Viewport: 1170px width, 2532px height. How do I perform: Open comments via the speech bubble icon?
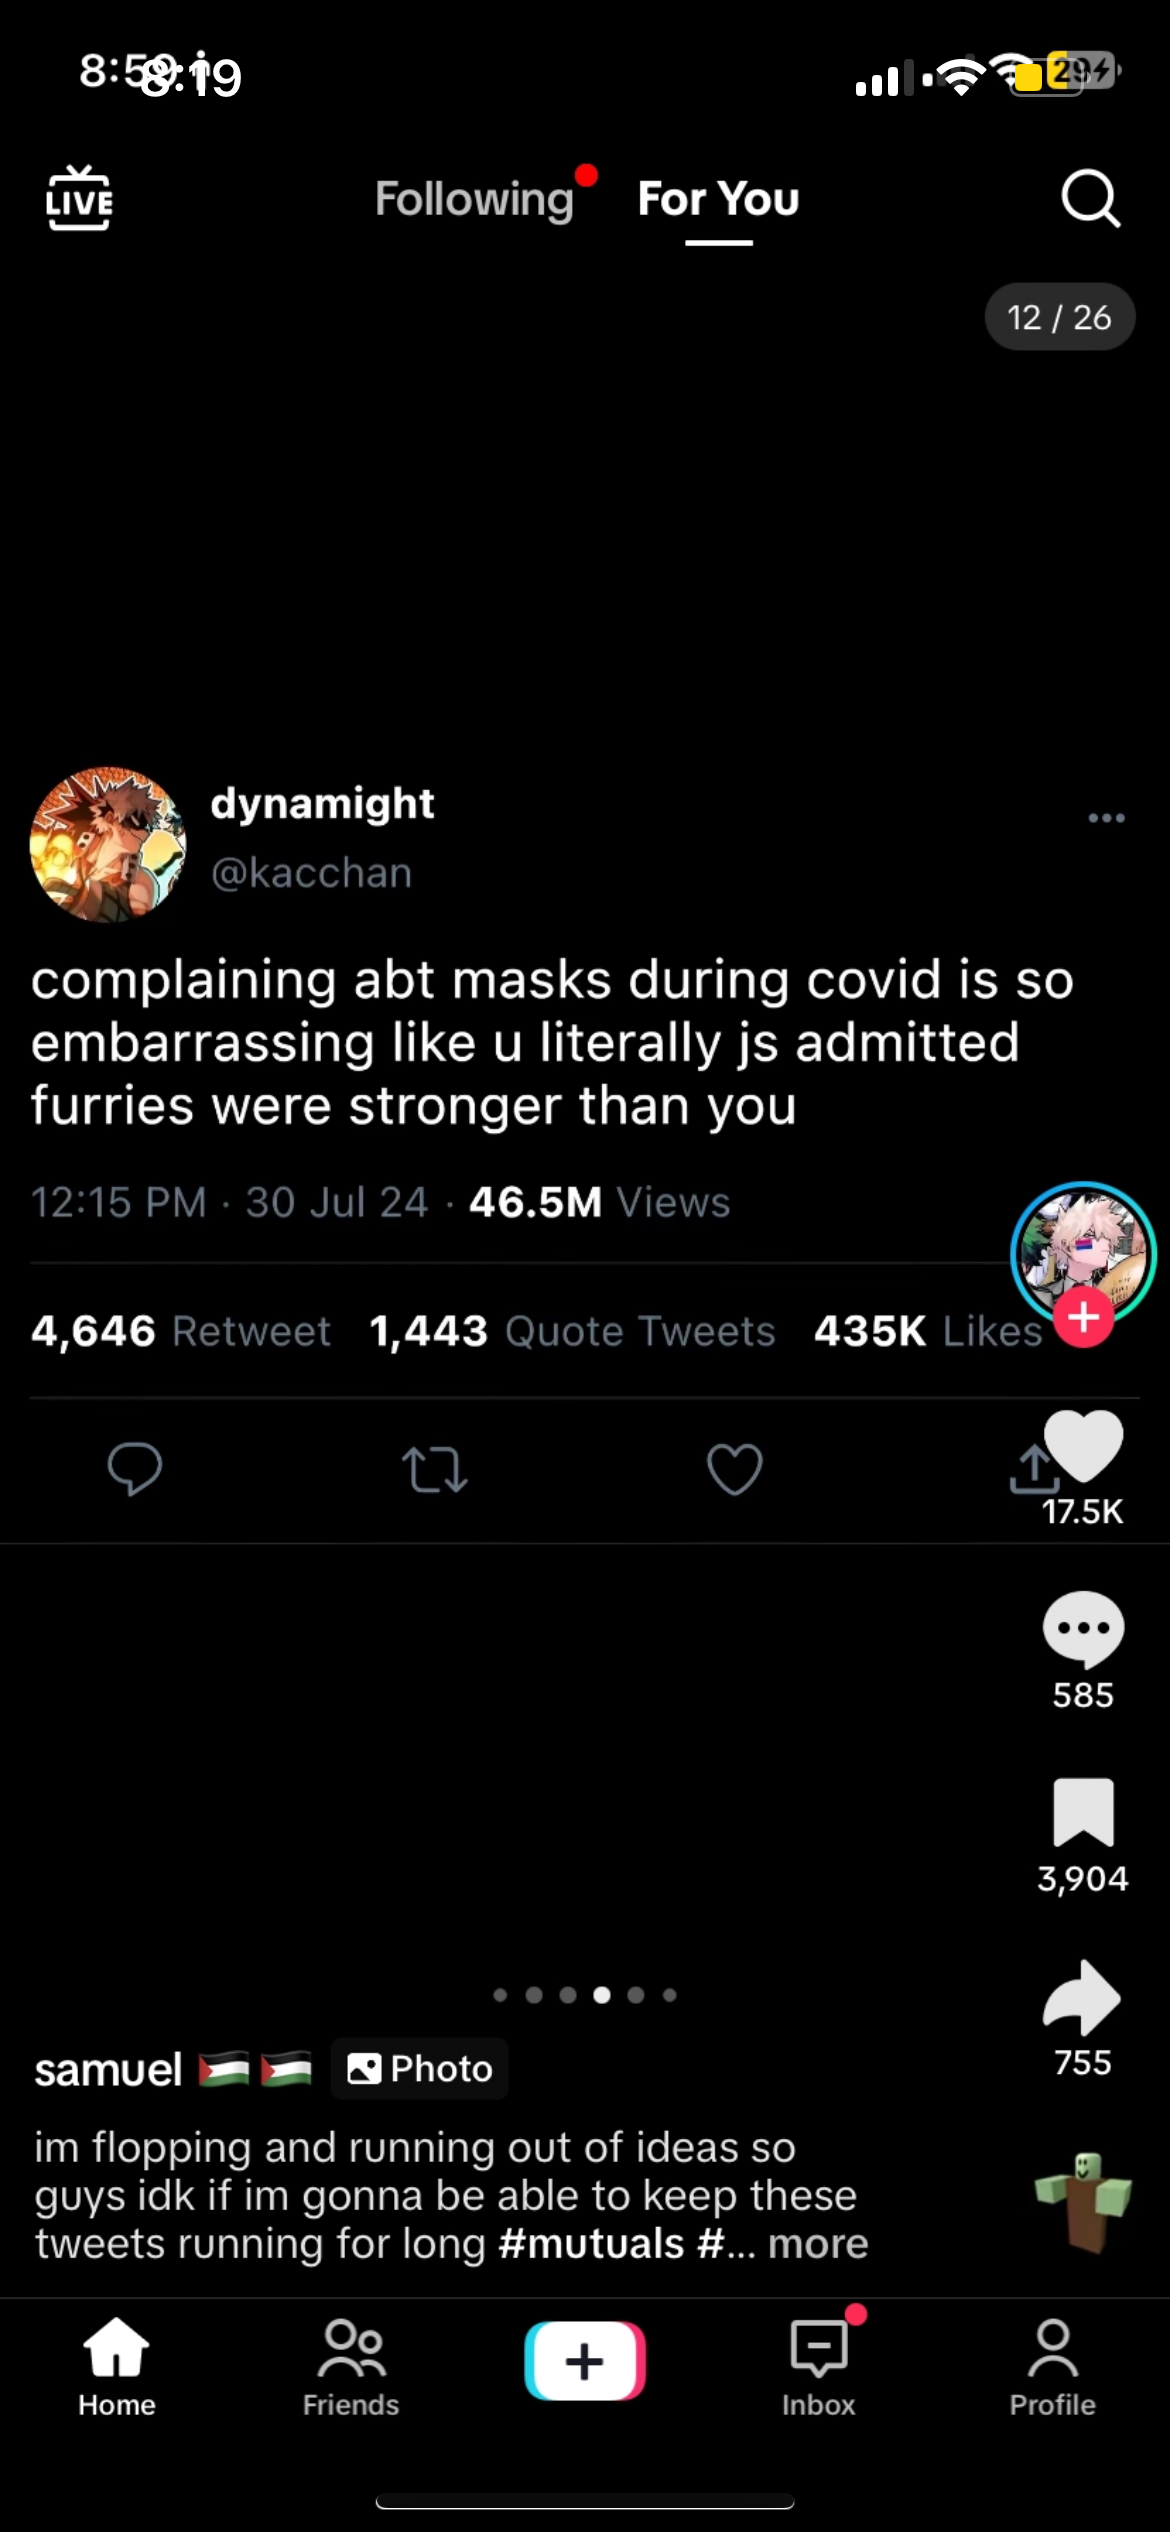pos(1083,1628)
